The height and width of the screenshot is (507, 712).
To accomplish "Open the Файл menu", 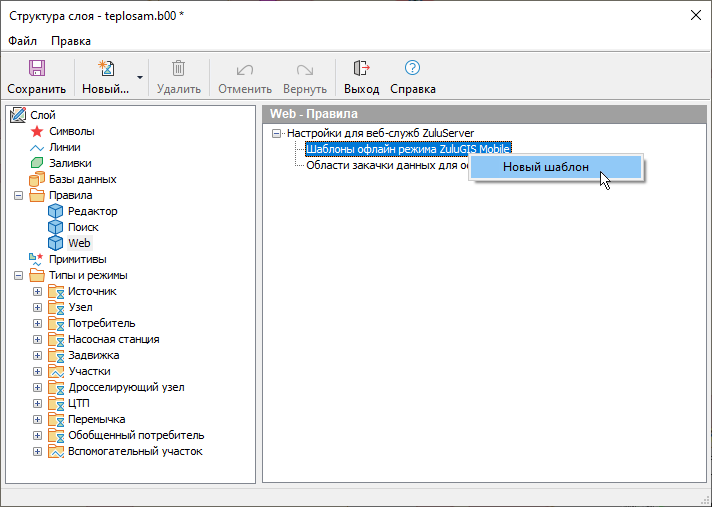I will click(x=22, y=41).
